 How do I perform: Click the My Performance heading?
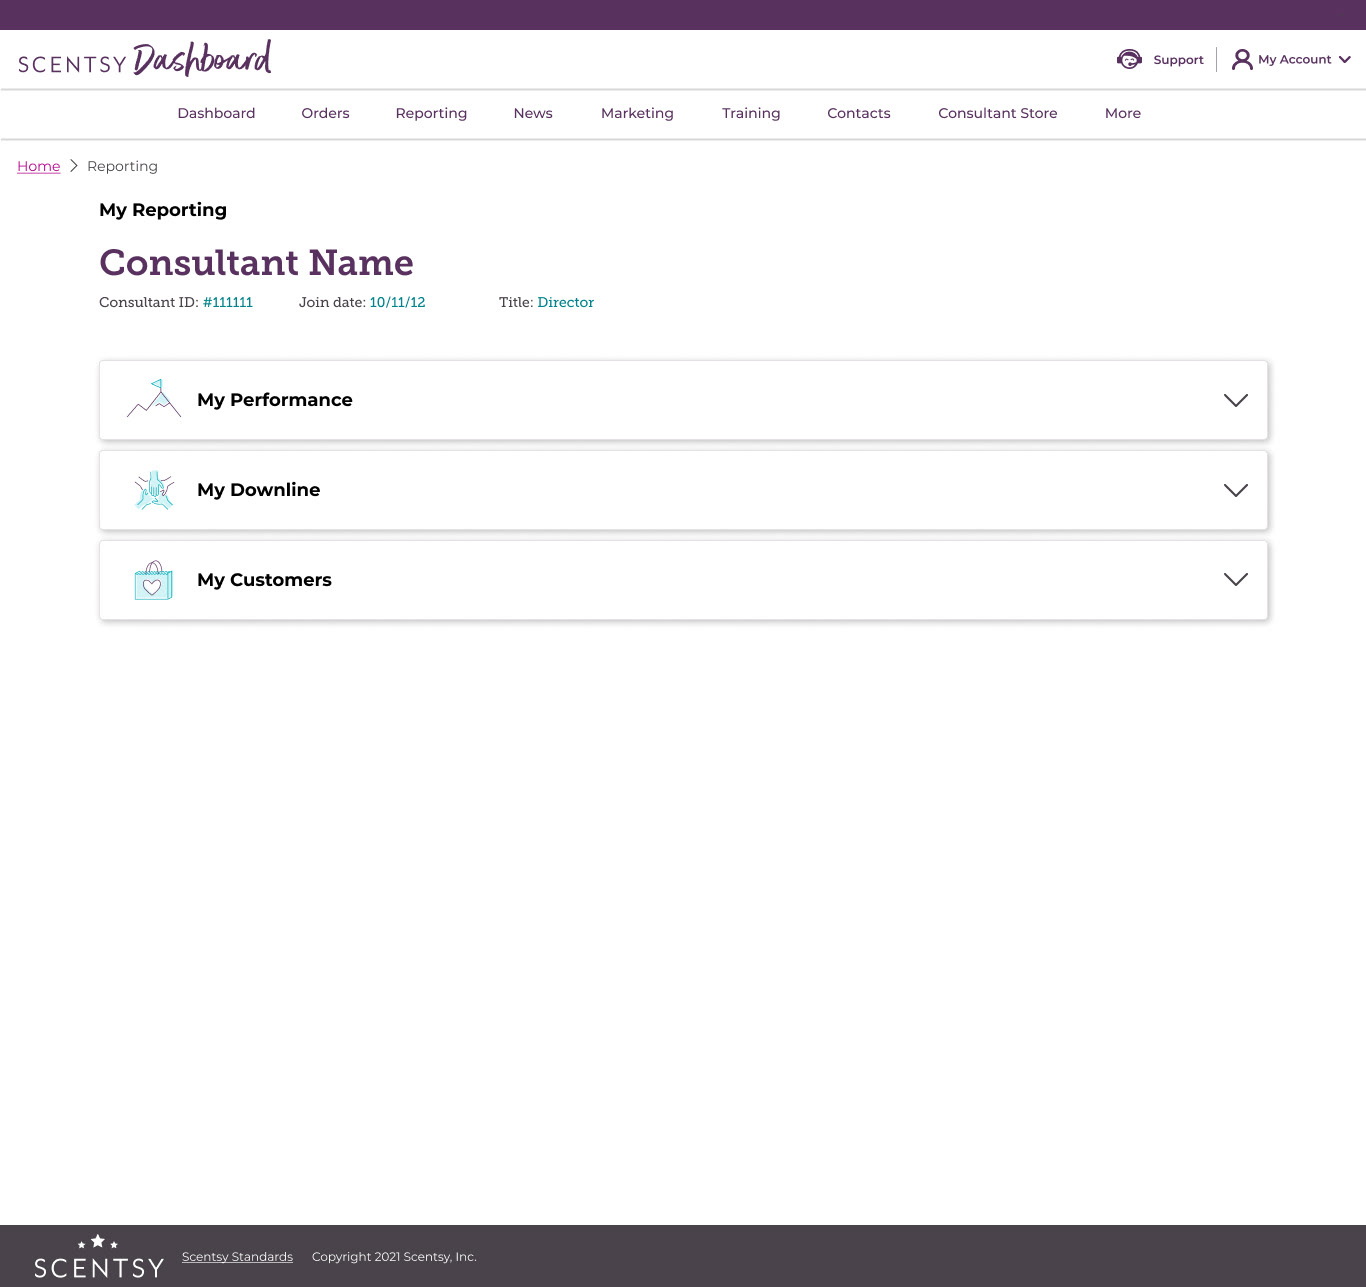[x=275, y=400]
